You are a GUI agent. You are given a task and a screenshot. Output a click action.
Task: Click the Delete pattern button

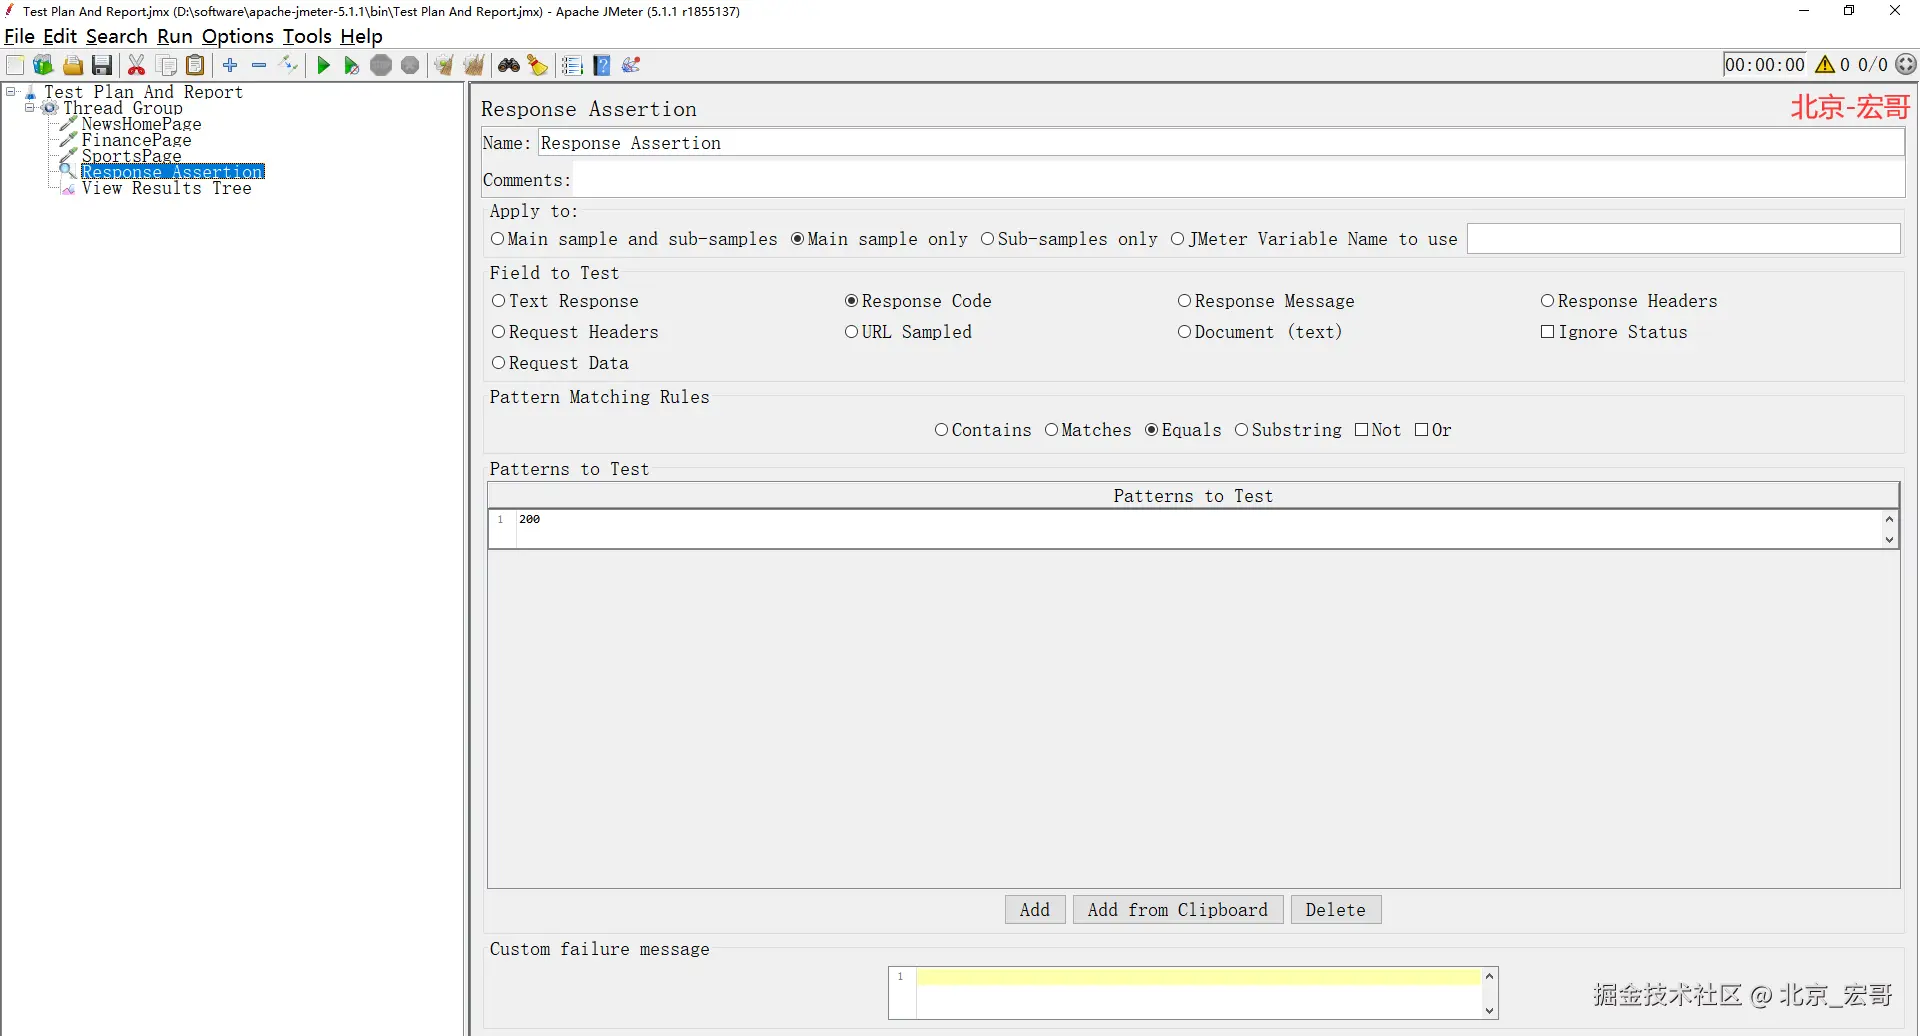coord(1336,910)
